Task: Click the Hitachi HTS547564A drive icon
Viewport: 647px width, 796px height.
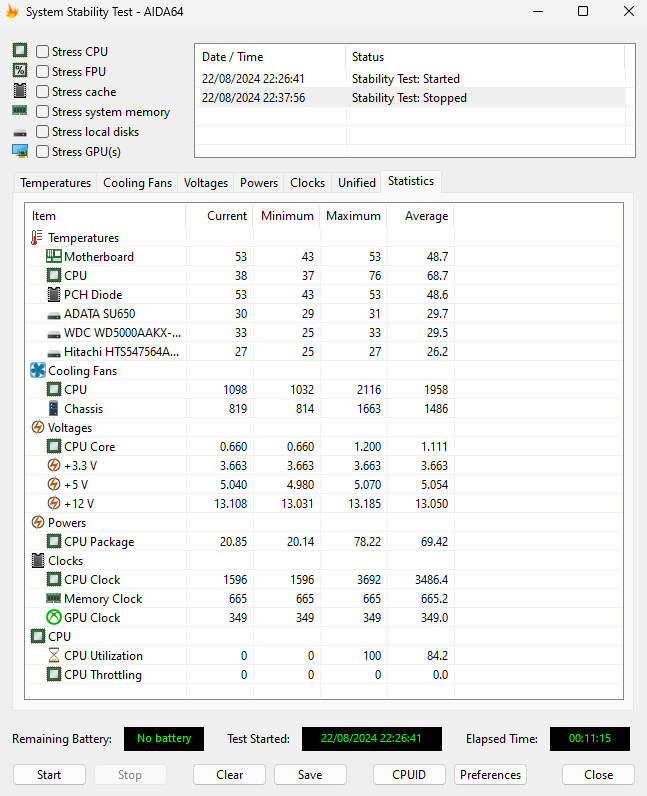Action: [53, 354]
